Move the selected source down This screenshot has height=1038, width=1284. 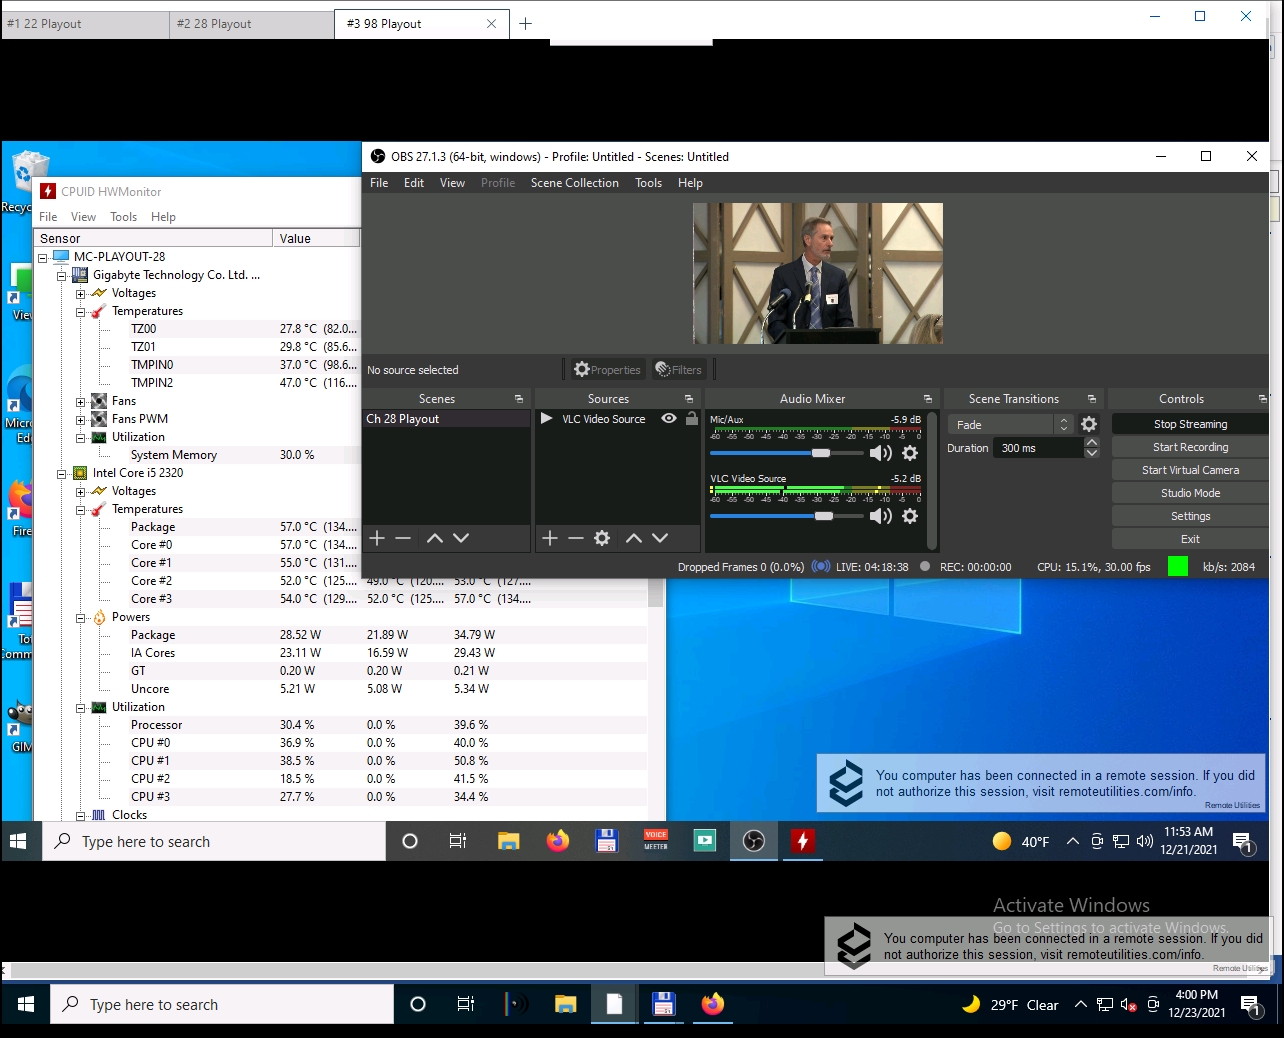(660, 538)
